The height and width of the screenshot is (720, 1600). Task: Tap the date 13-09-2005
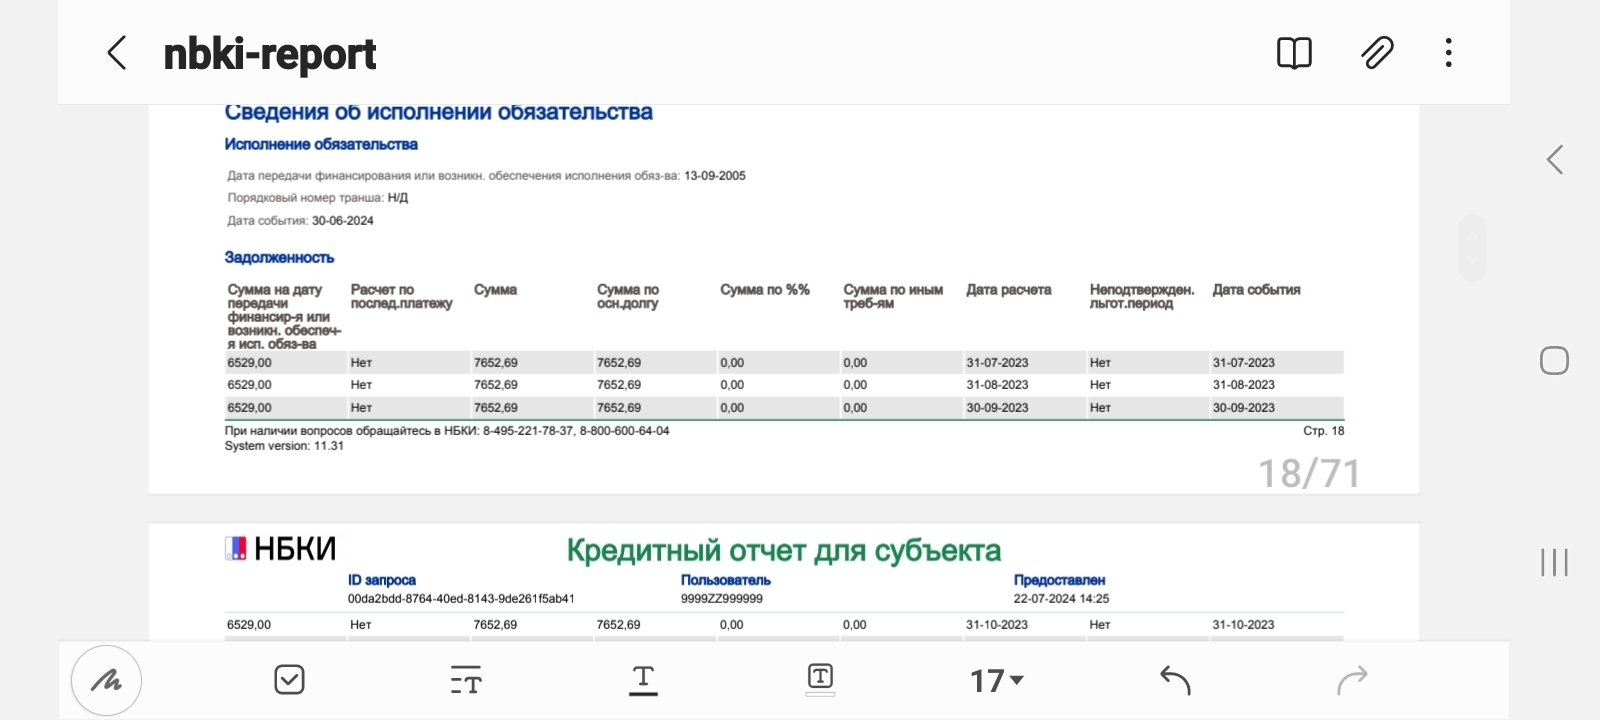coord(715,176)
